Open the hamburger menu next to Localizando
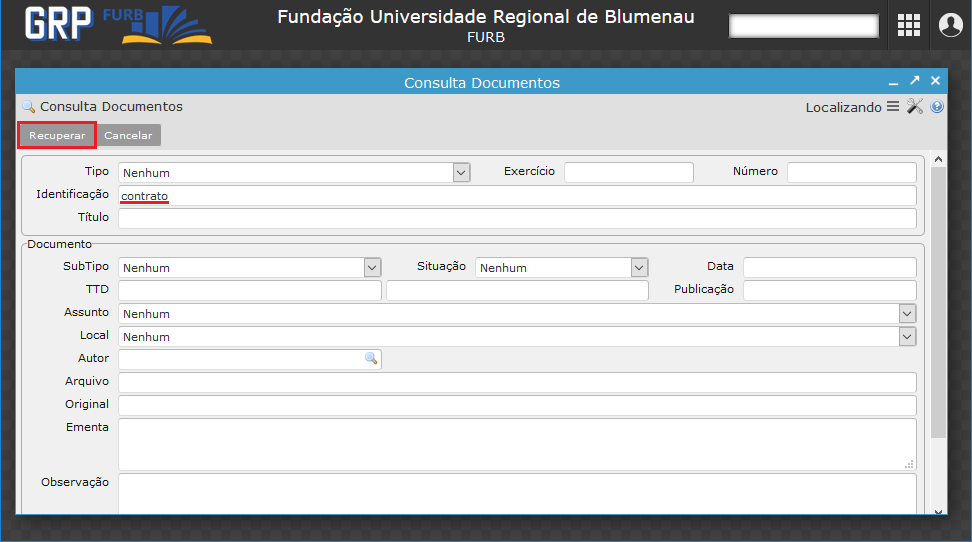This screenshot has height=542, width=972. click(x=892, y=107)
